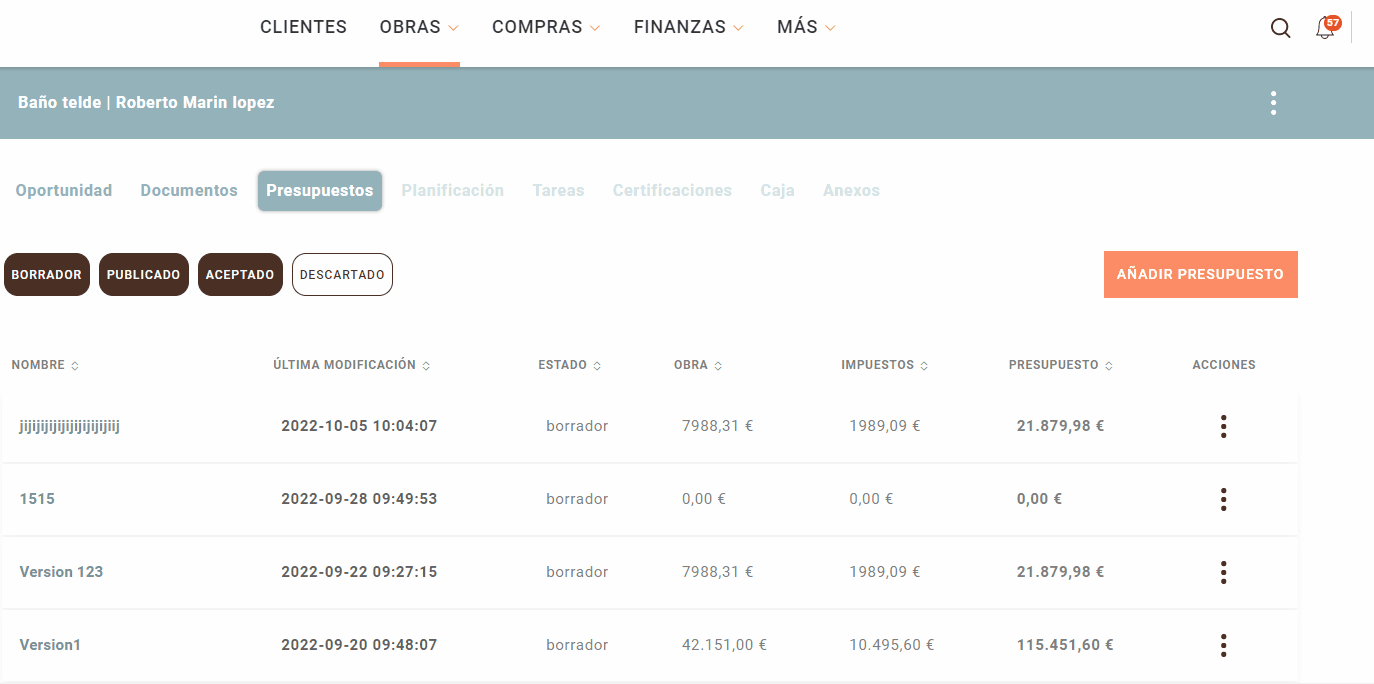Toggle the Aceptado status filter
Viewport: 1374px width, 684px height.
(x=240, y=275)
